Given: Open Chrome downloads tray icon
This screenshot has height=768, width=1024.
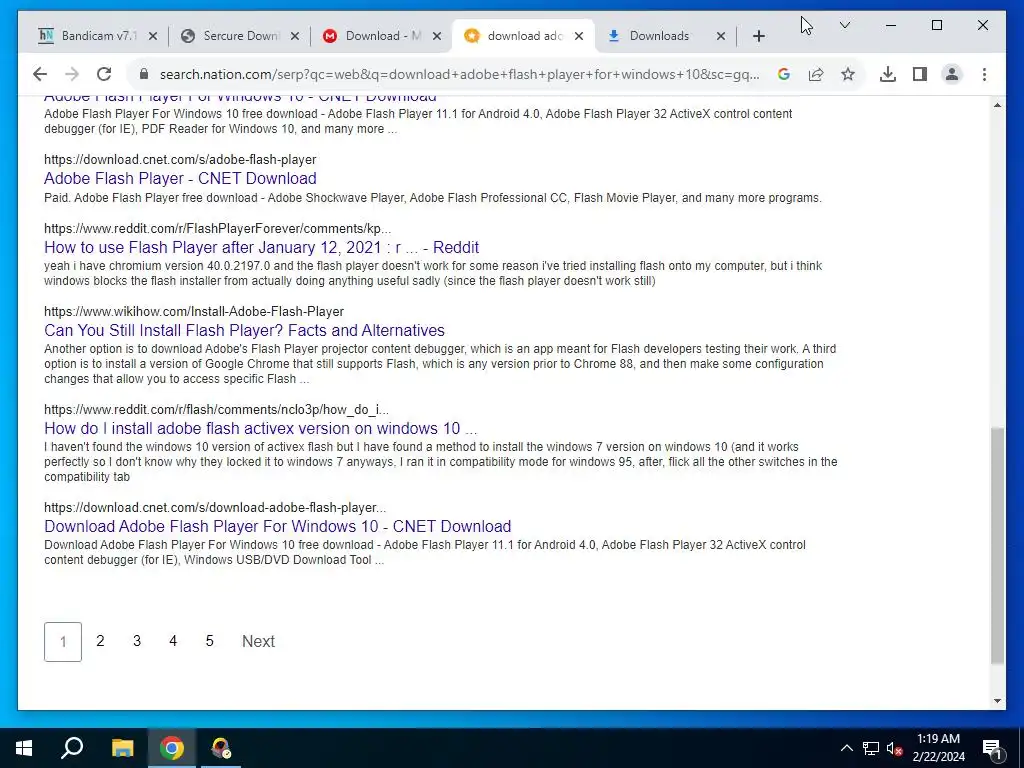Looking at the screenshot, I should [888, 74].
